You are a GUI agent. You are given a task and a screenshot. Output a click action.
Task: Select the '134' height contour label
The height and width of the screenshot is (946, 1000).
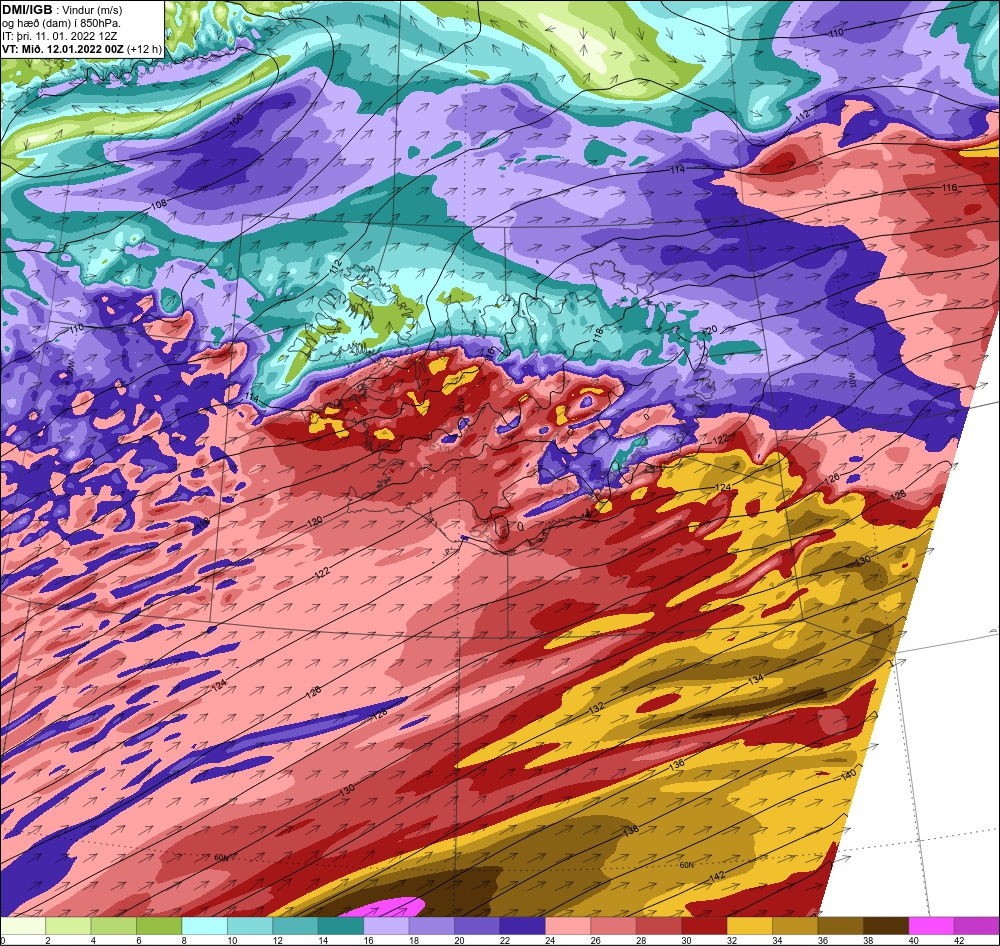pos(756,679)
